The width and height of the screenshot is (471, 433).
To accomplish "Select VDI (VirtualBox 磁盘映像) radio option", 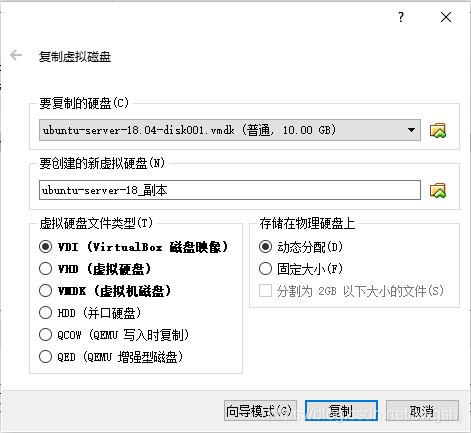I will (x=45, y=247).
